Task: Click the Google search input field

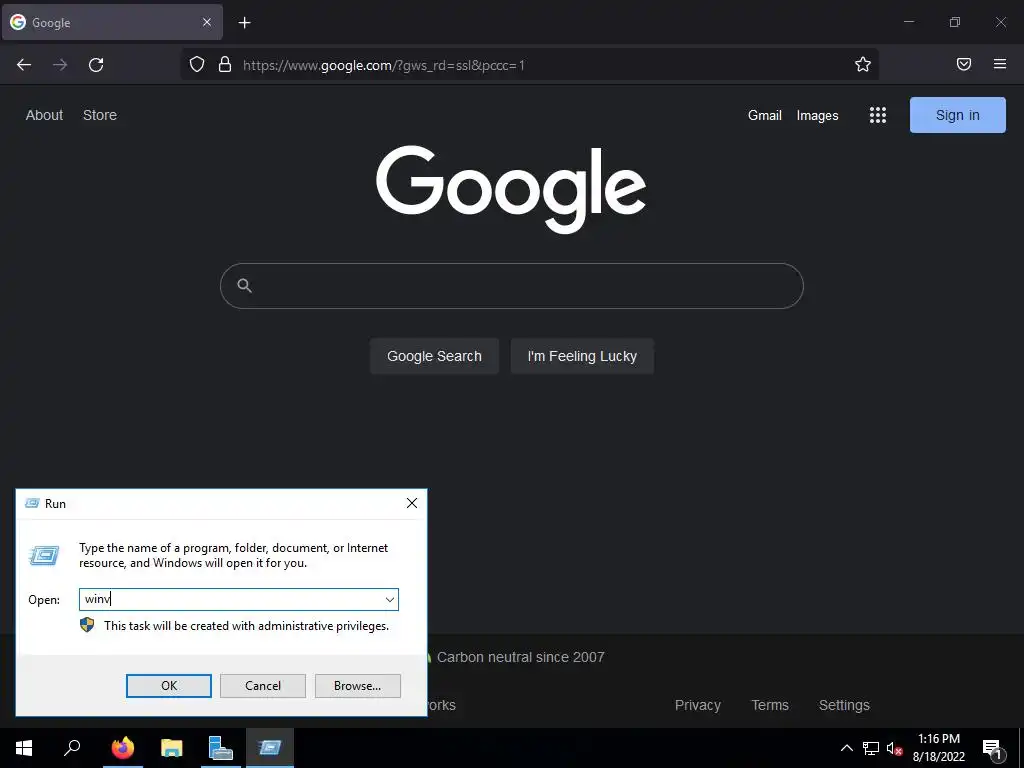Action: (x=511, y=286)
